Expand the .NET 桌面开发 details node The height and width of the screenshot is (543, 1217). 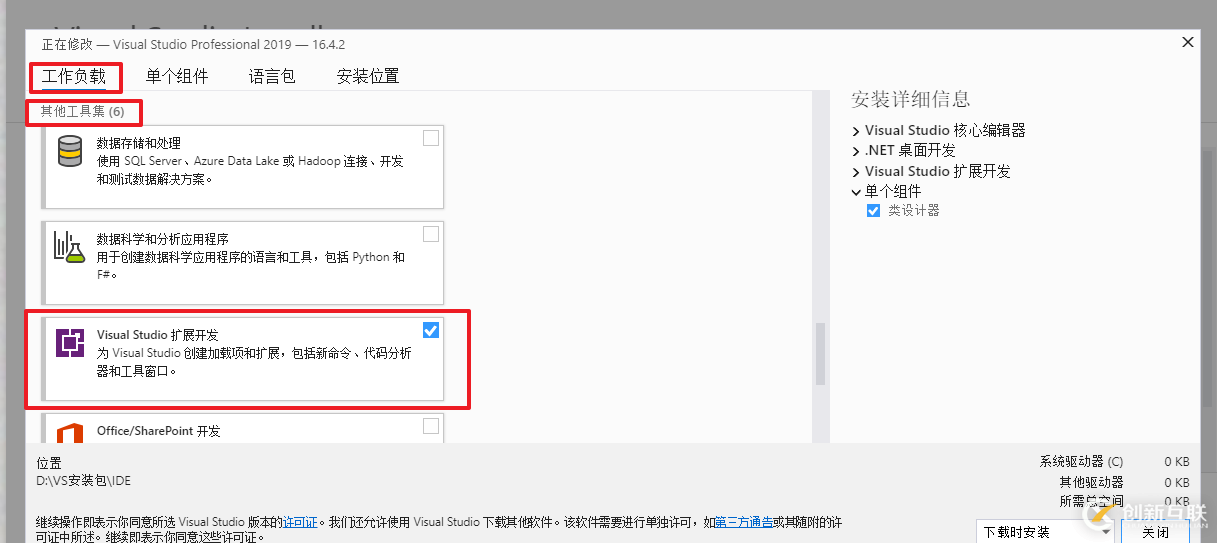856,151
